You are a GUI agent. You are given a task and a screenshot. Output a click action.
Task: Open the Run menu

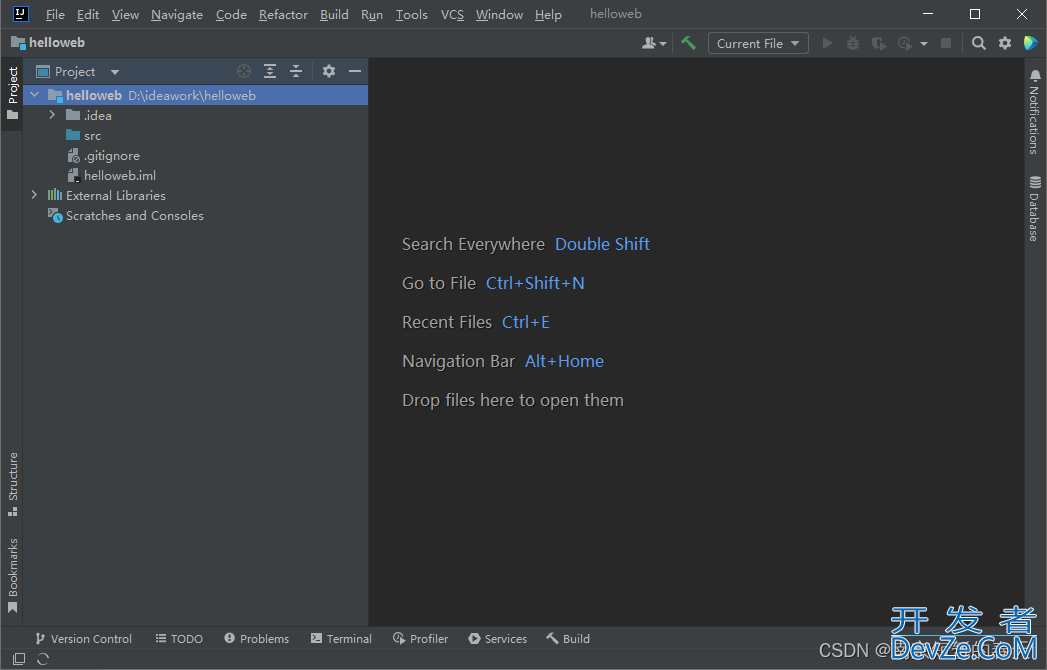coord(372,15)
